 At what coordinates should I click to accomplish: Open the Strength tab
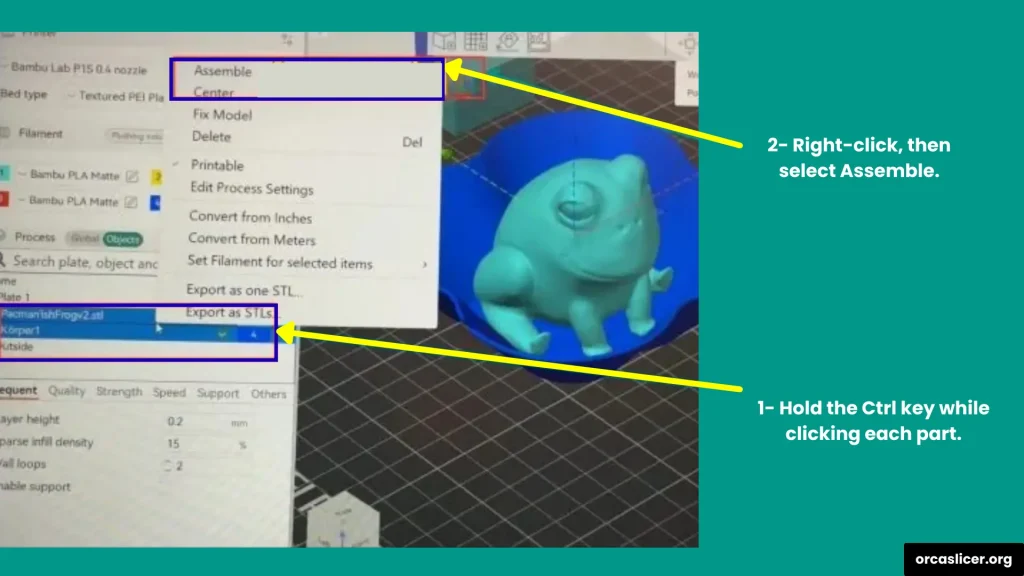(x=119, y=391)
